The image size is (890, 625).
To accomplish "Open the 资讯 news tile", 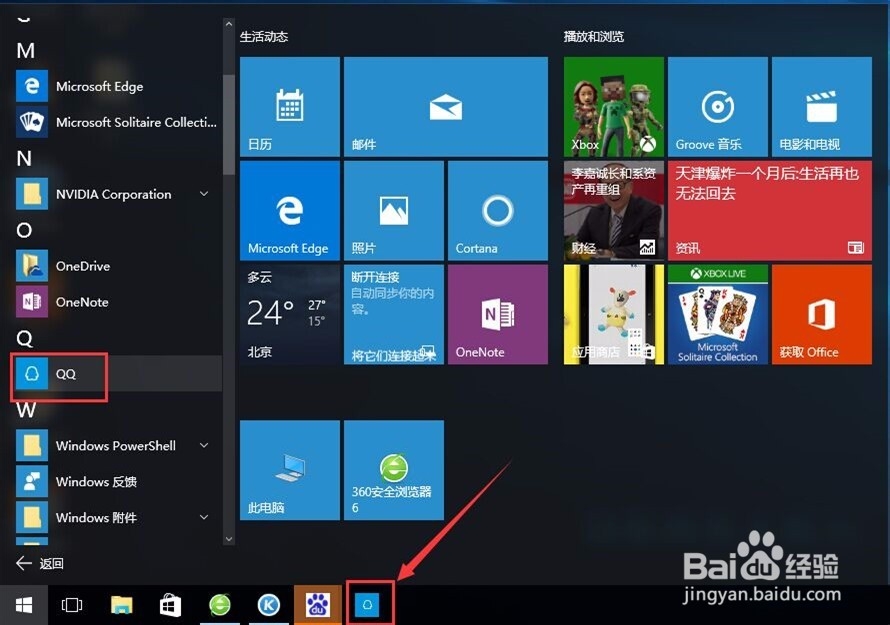I will [x=770, y=210].
